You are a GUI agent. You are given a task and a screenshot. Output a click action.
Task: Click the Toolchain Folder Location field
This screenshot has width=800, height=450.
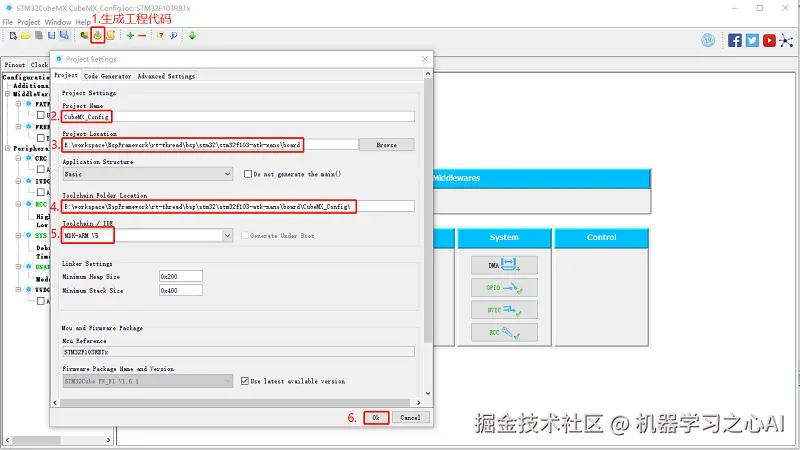238,206
